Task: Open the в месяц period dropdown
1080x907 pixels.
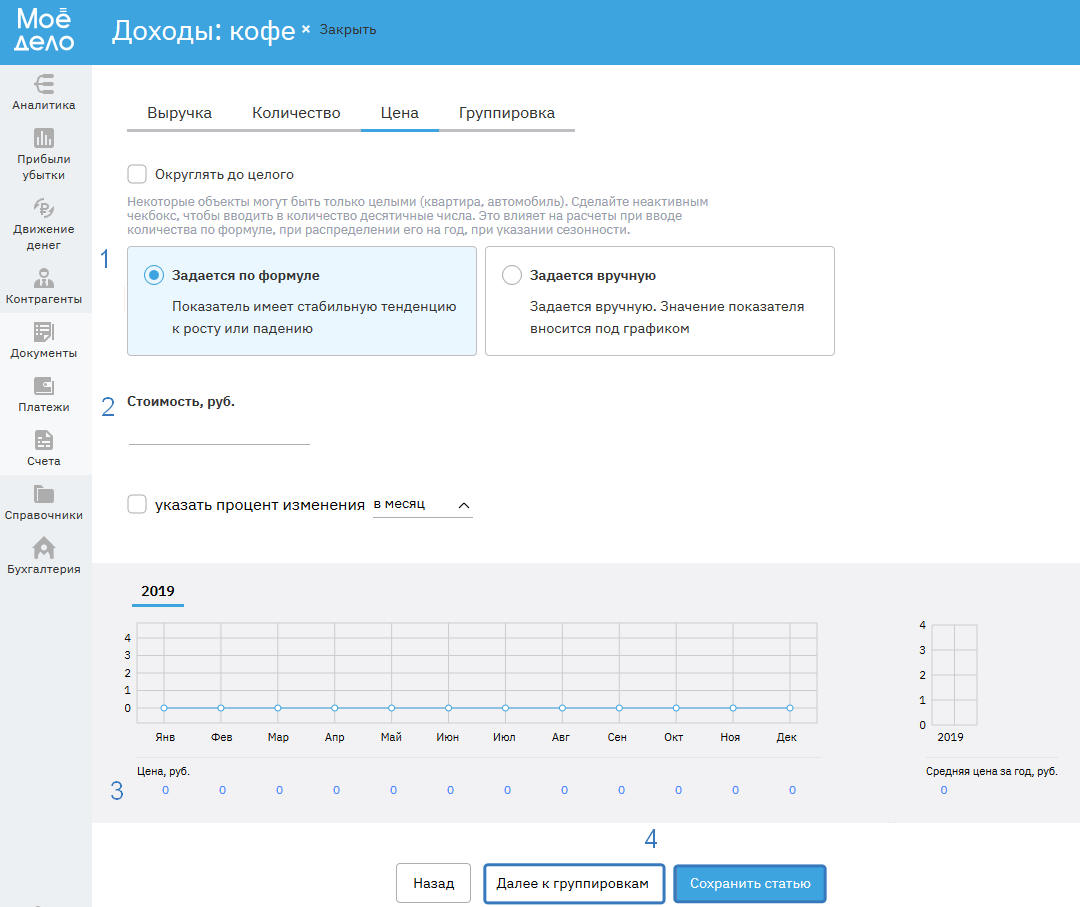Action: click(422, 505)
